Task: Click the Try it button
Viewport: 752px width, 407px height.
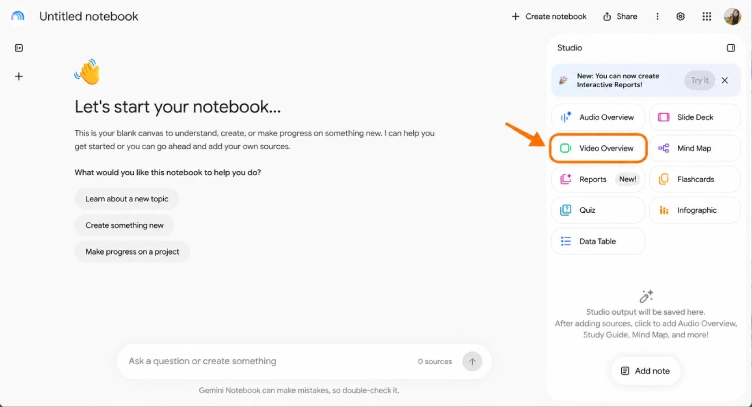Action: pyautogui.click(x=699, y=80)
